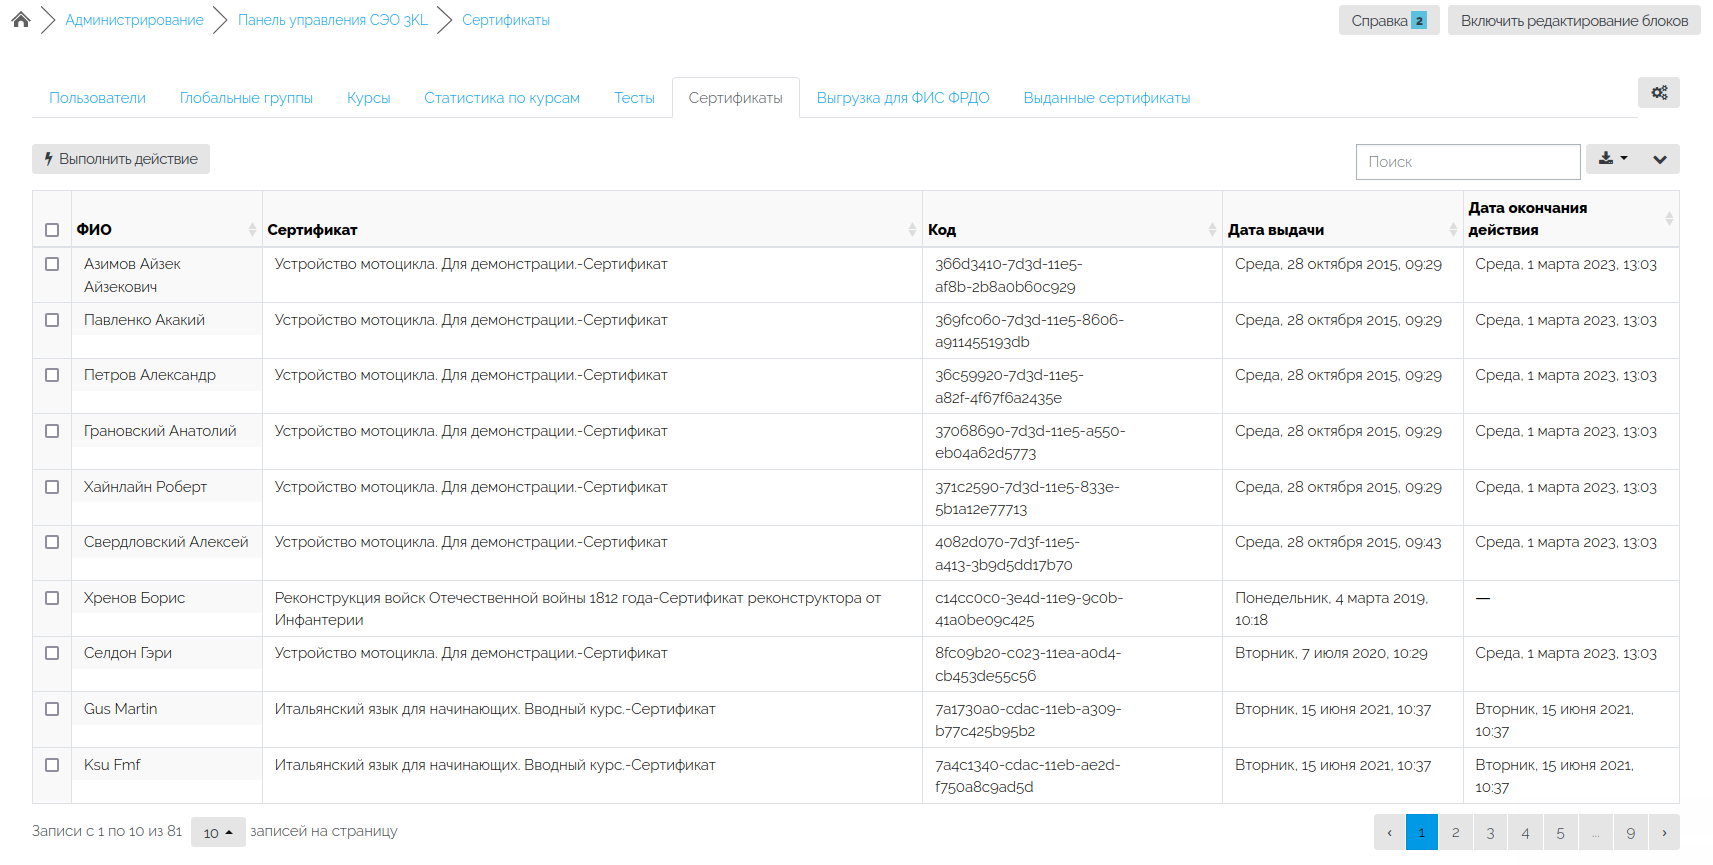
Task: Click the Выполнить действие button
Action: coord(121,159)
